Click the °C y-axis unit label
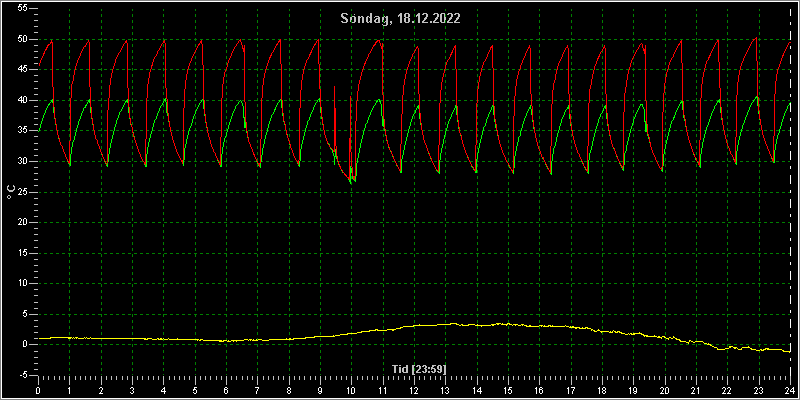This screenshot has width=800, height=400. pos(11,191)
